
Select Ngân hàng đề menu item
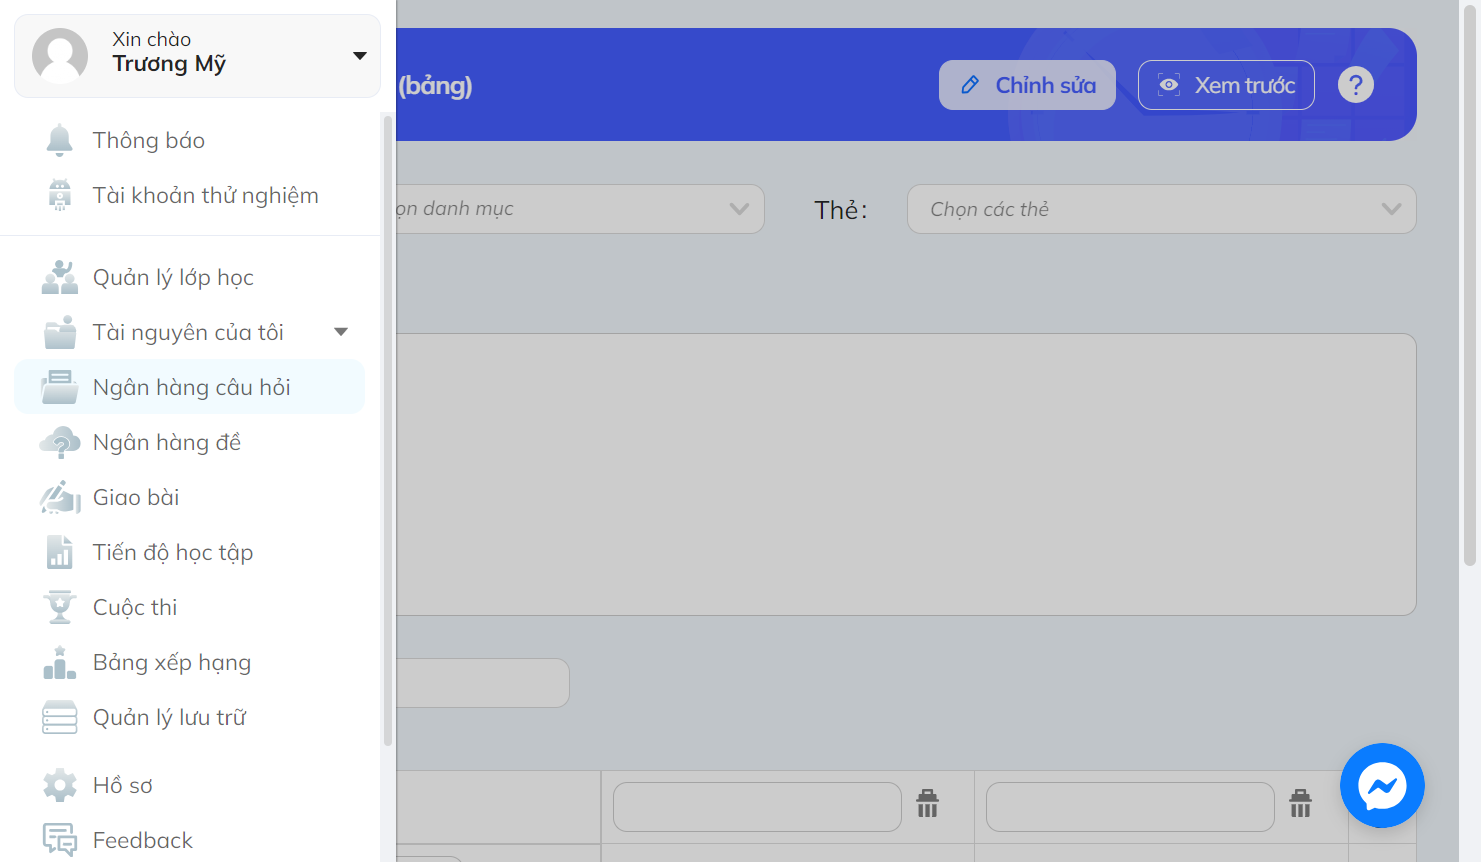[x=190, y=442]
